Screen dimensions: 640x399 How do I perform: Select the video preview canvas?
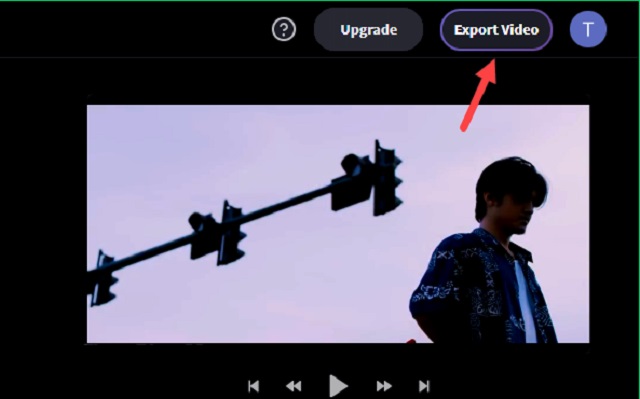click(338, 224)
